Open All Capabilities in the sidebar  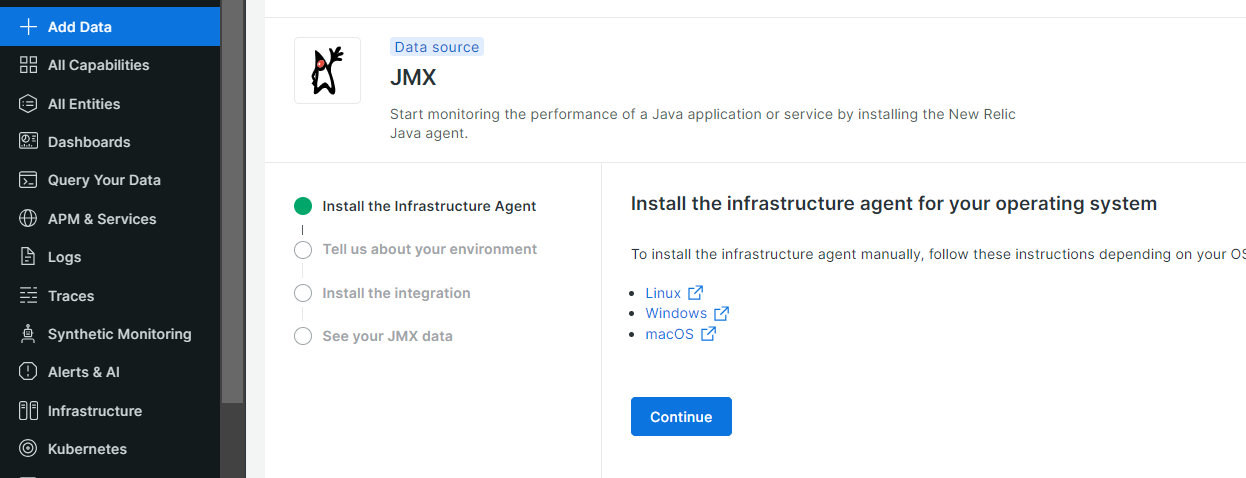(110, 65)
